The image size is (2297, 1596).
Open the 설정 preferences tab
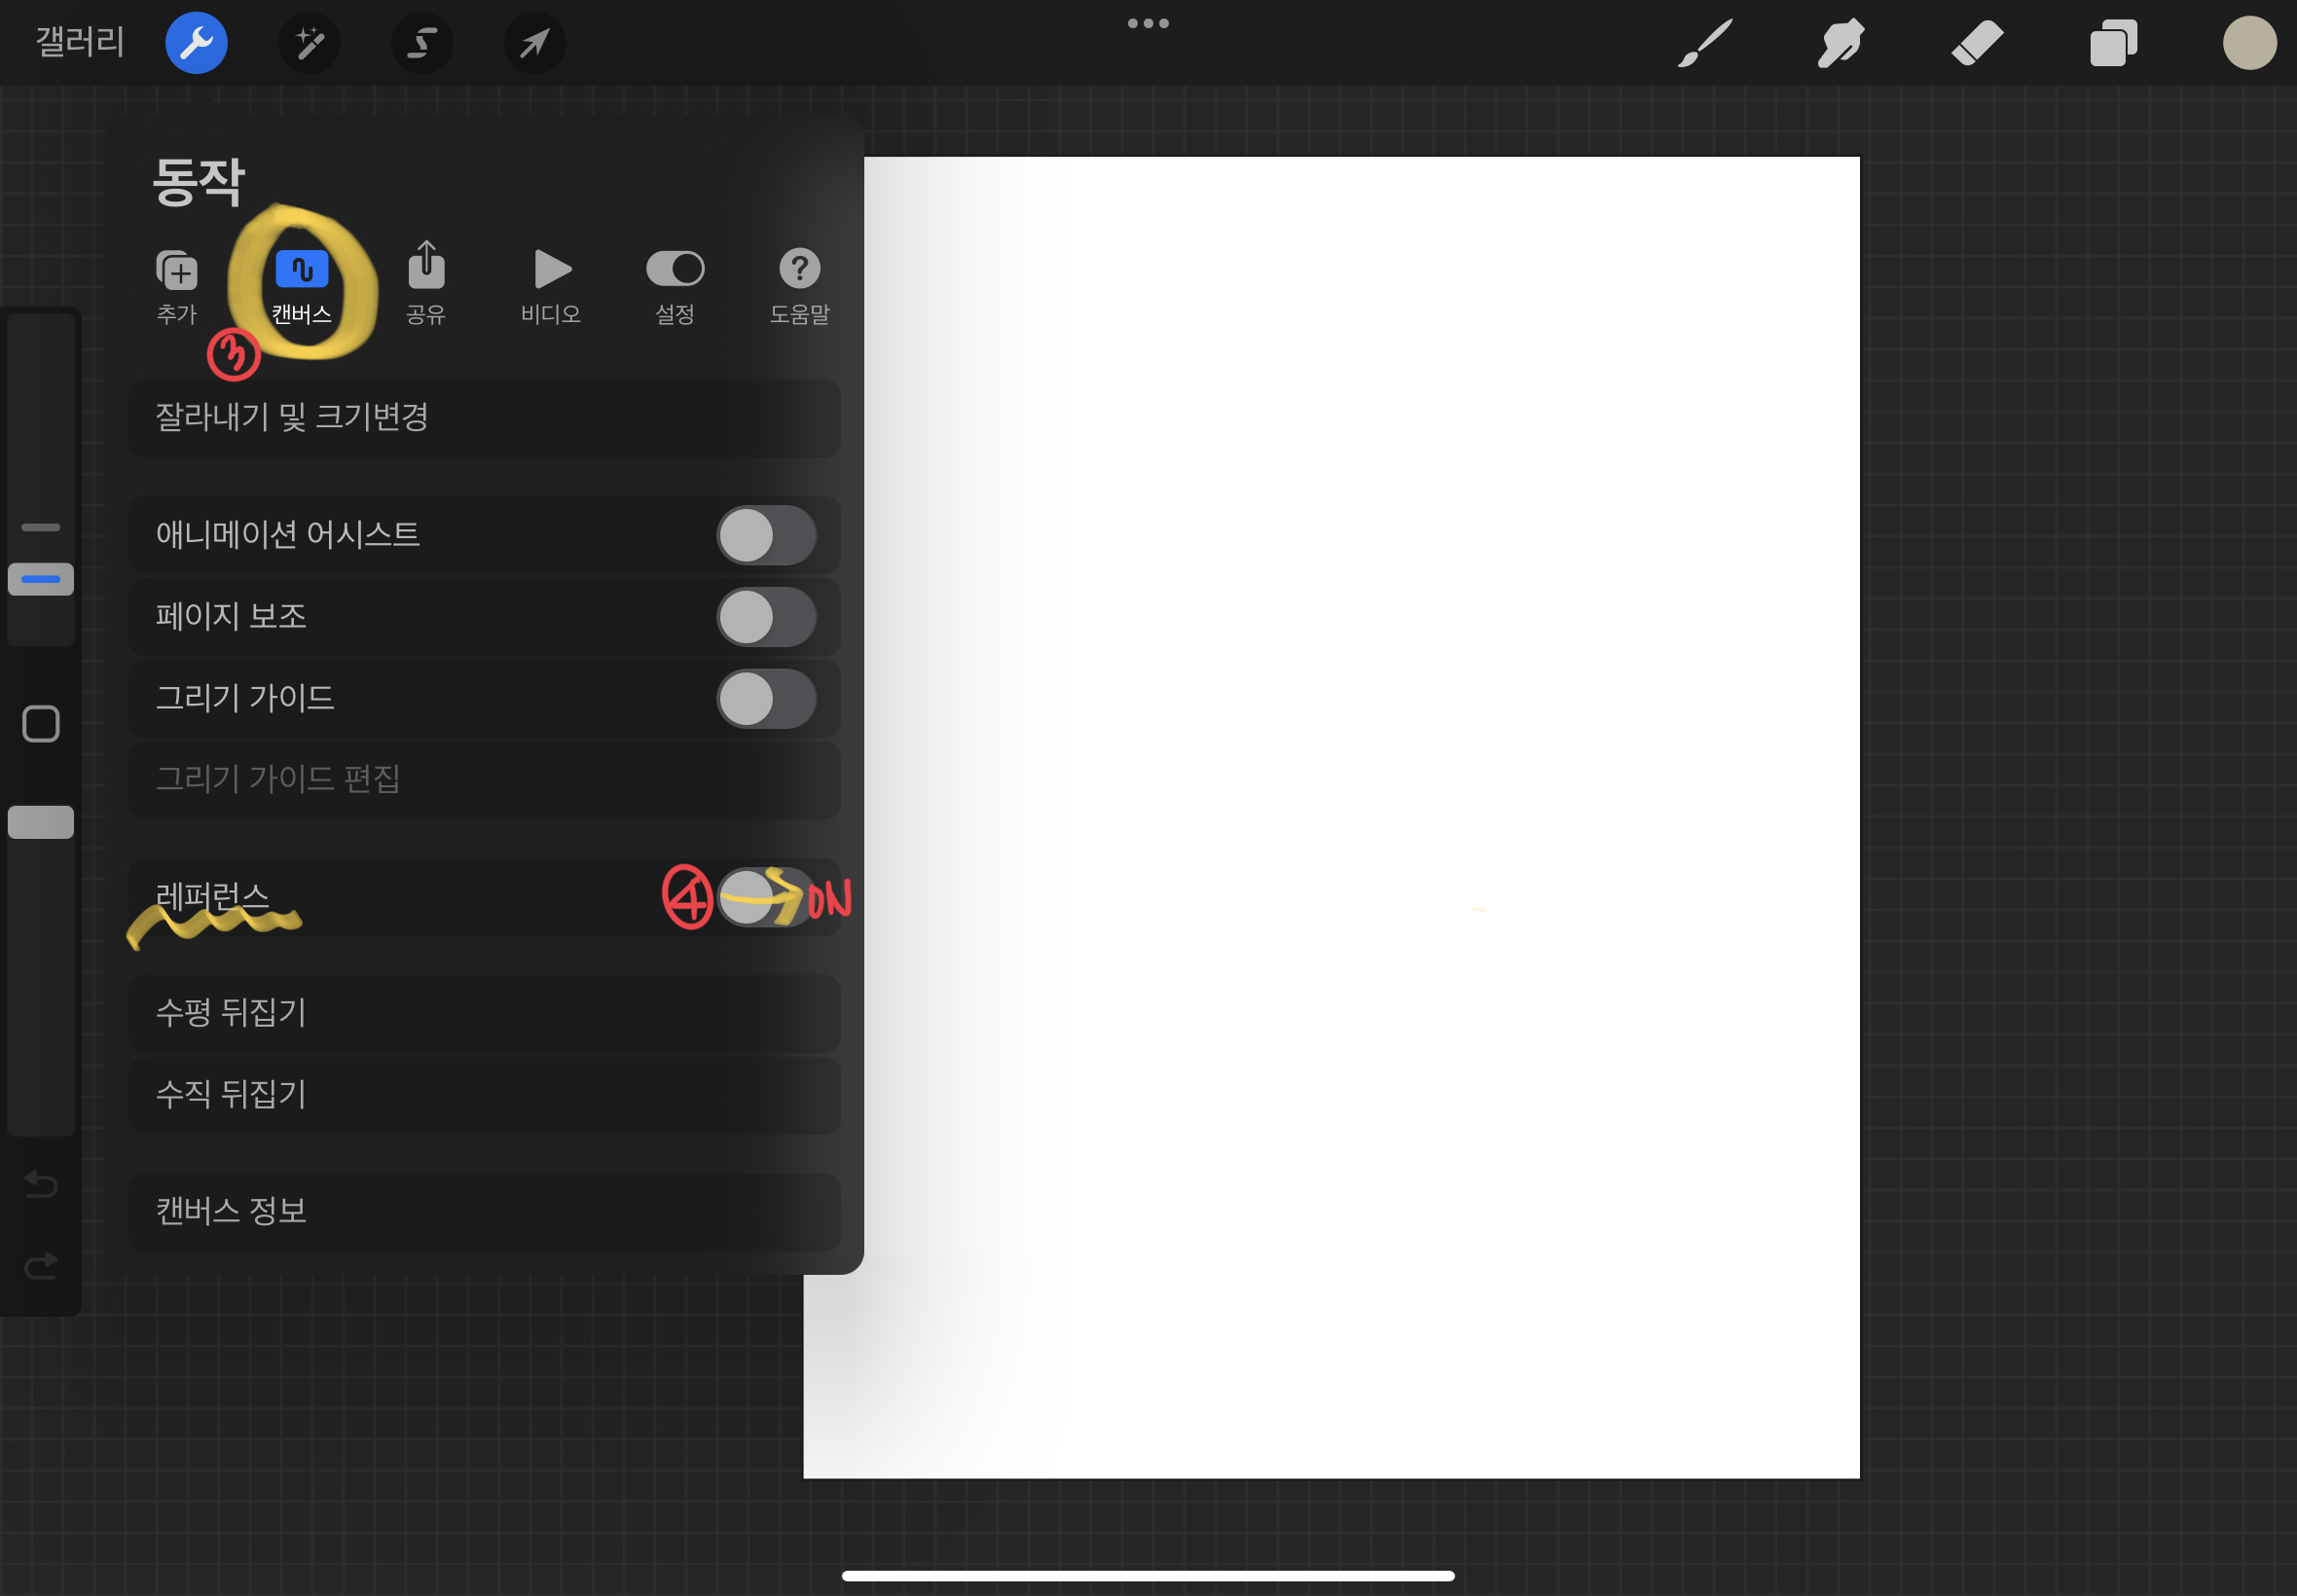point(675,284)
